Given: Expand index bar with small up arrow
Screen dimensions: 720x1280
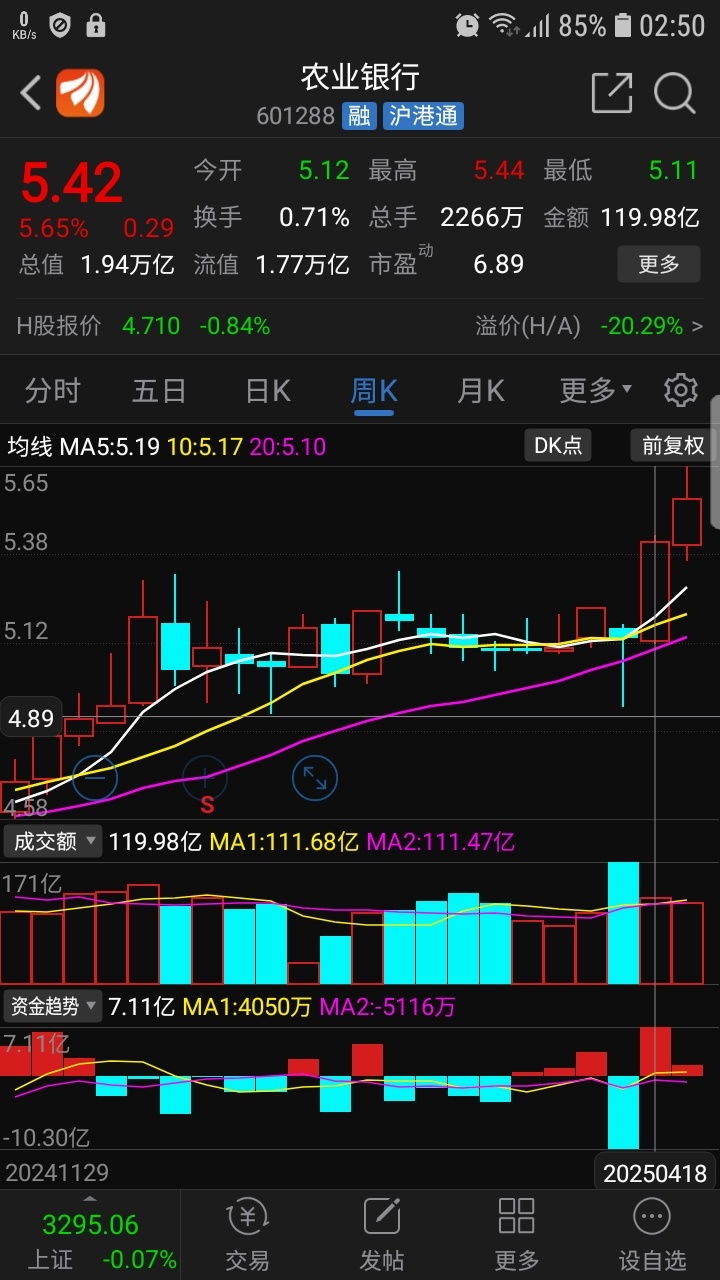Looking at the screenshot, I should (90, 1198).
